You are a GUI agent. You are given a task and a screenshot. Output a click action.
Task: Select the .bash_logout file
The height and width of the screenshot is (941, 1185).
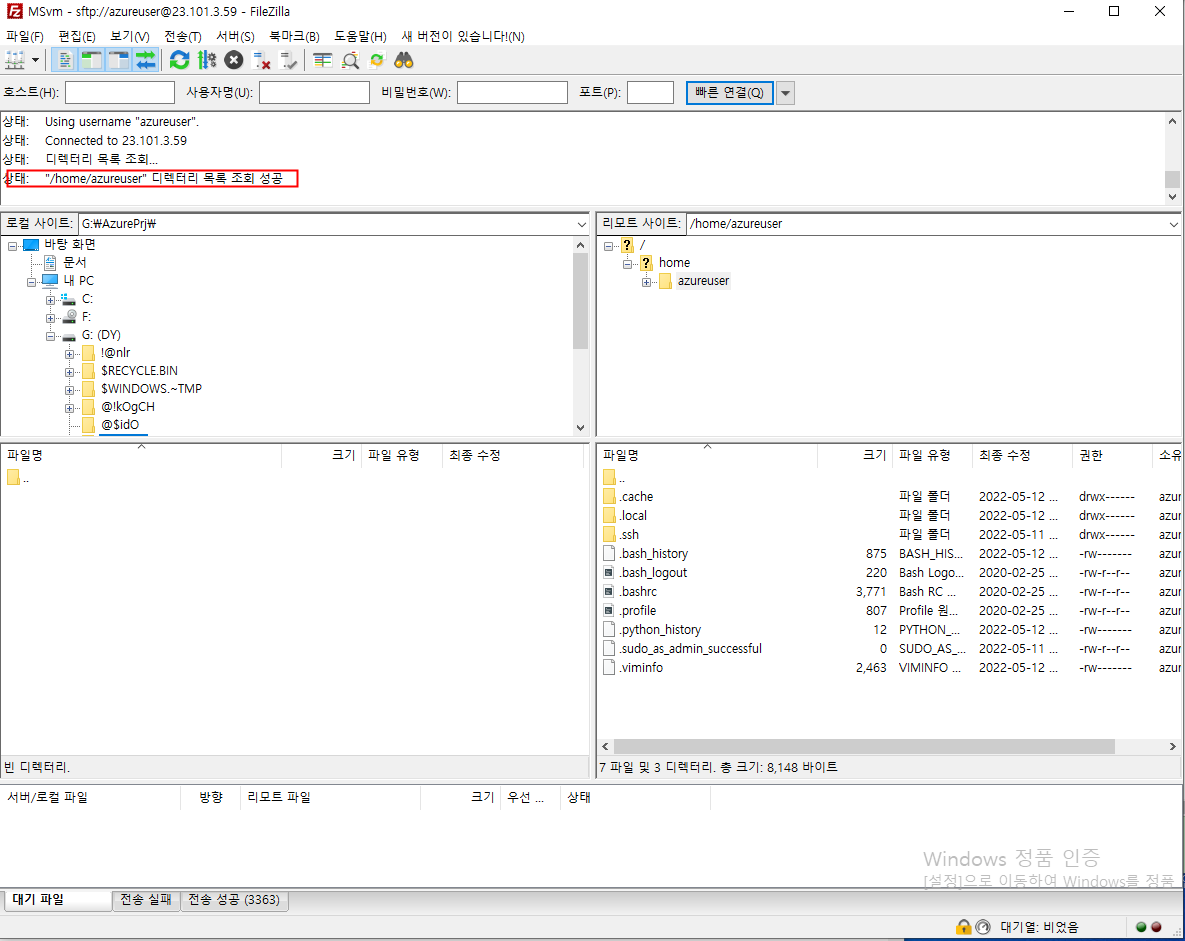[653, 572]
